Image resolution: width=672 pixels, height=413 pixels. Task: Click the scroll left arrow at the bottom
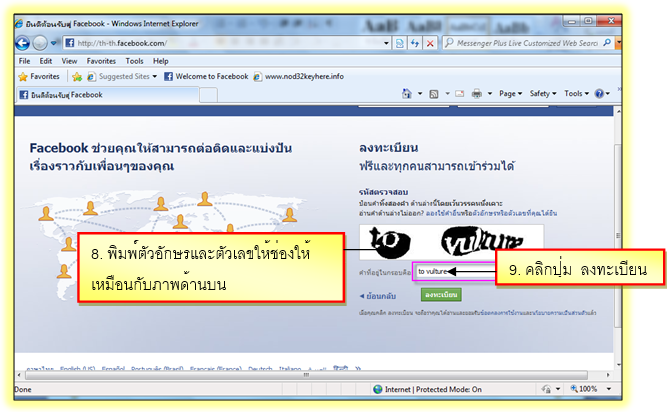(19, 375)
